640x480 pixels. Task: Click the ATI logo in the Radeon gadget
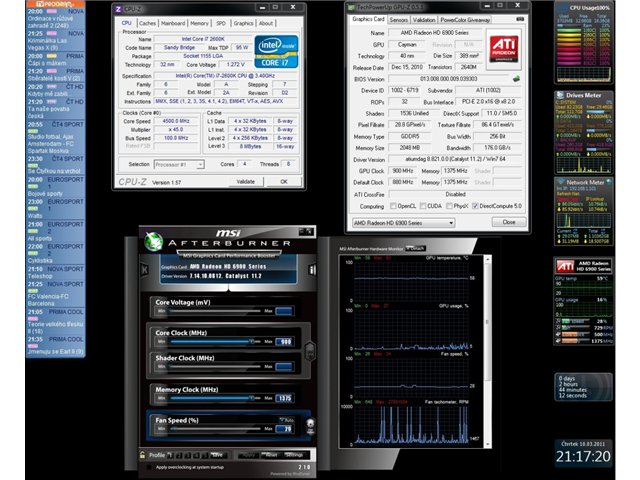pos(566,267)
